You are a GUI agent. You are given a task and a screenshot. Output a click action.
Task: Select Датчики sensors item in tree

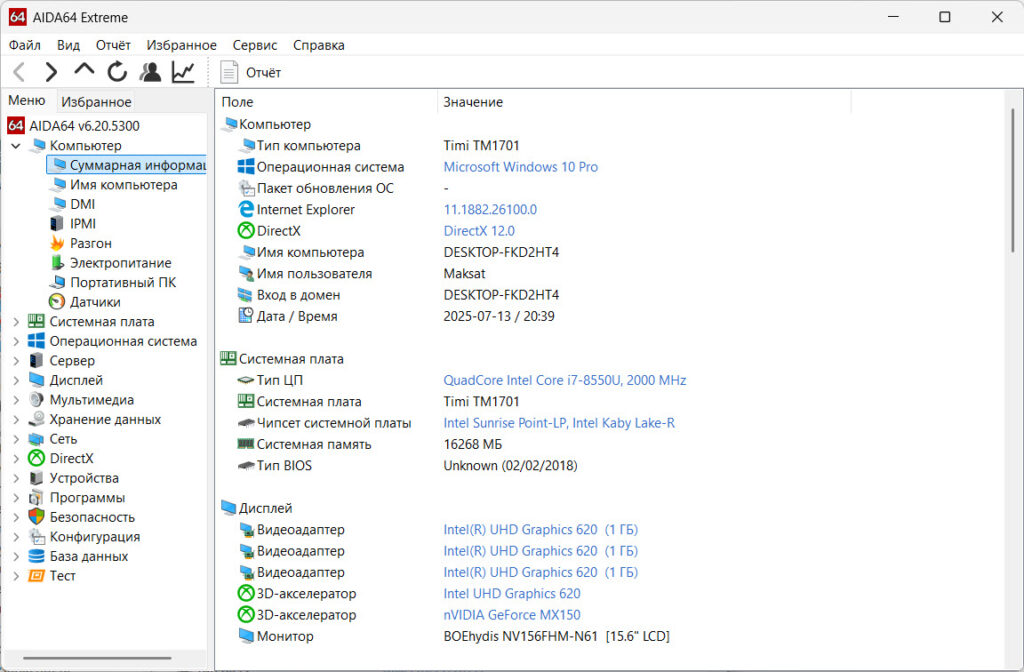(x=94, y=302)
